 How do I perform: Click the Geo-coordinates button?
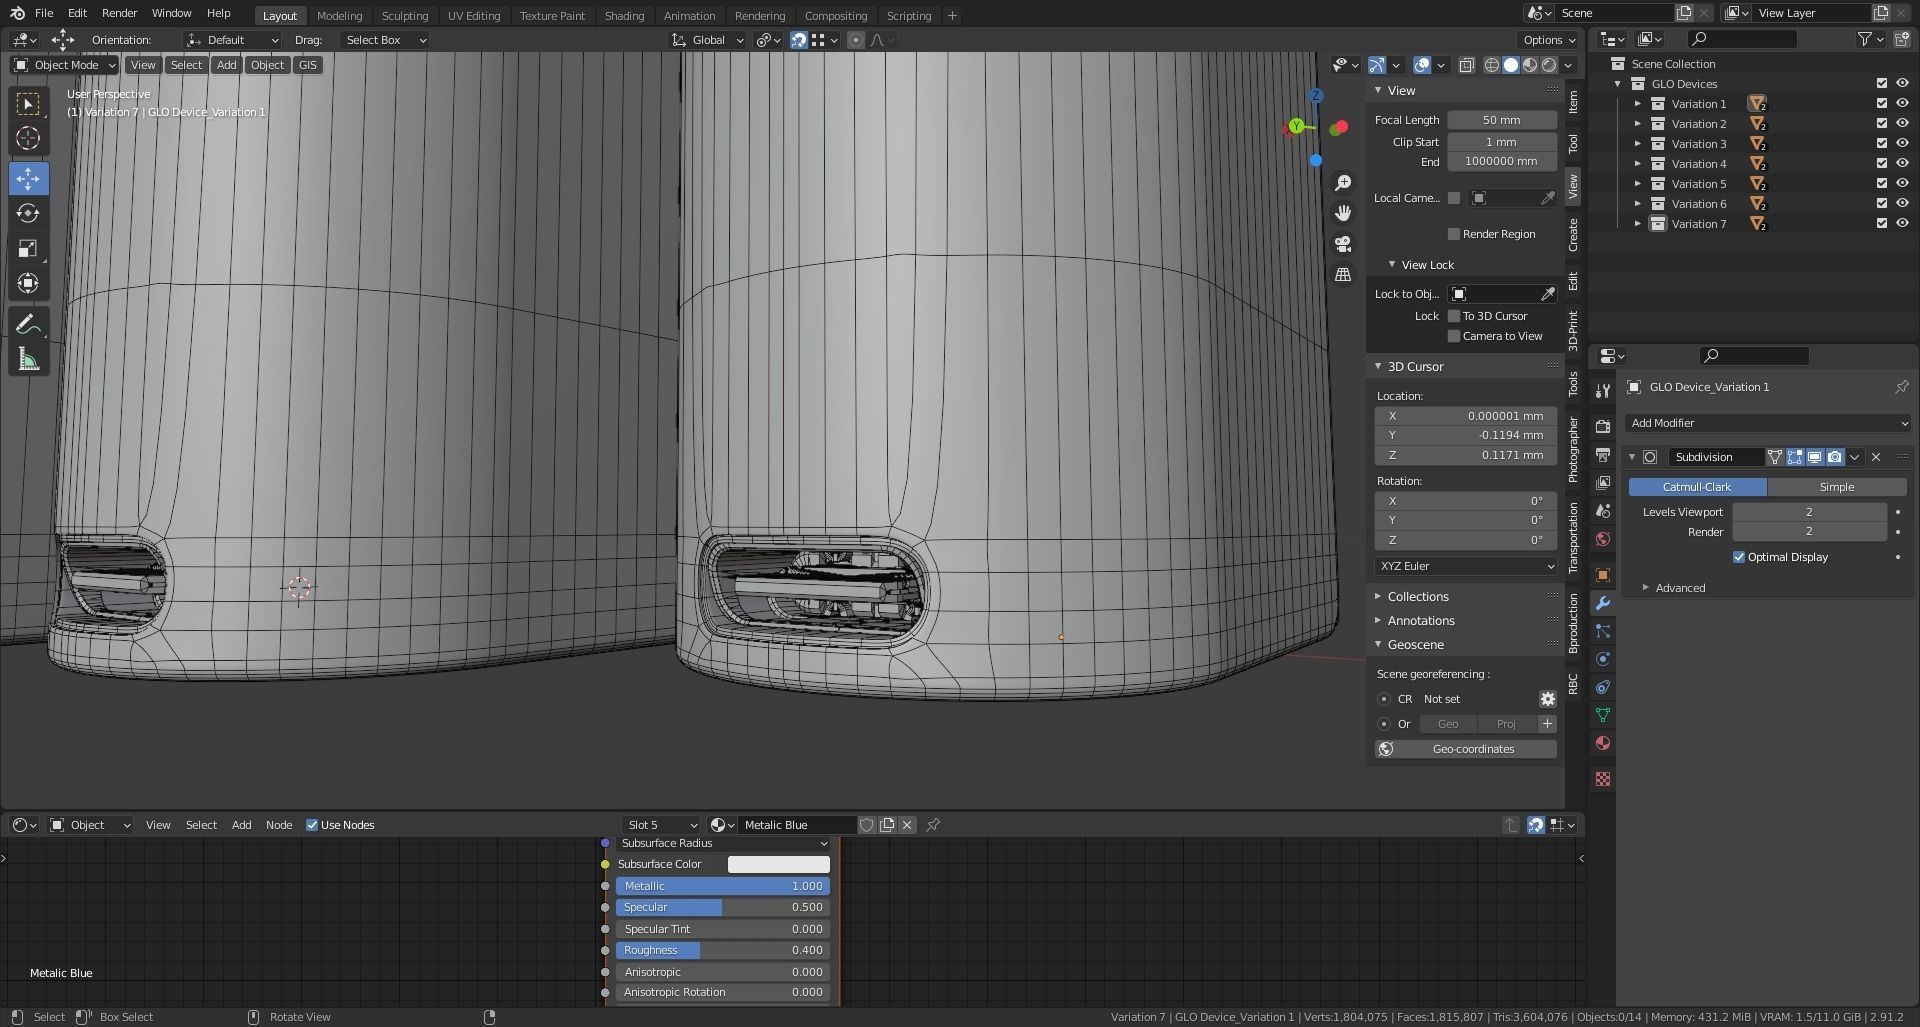pos(1472,749)
